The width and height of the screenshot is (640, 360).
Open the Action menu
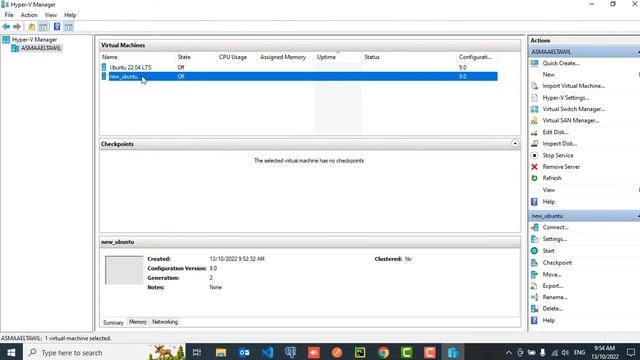29,15
